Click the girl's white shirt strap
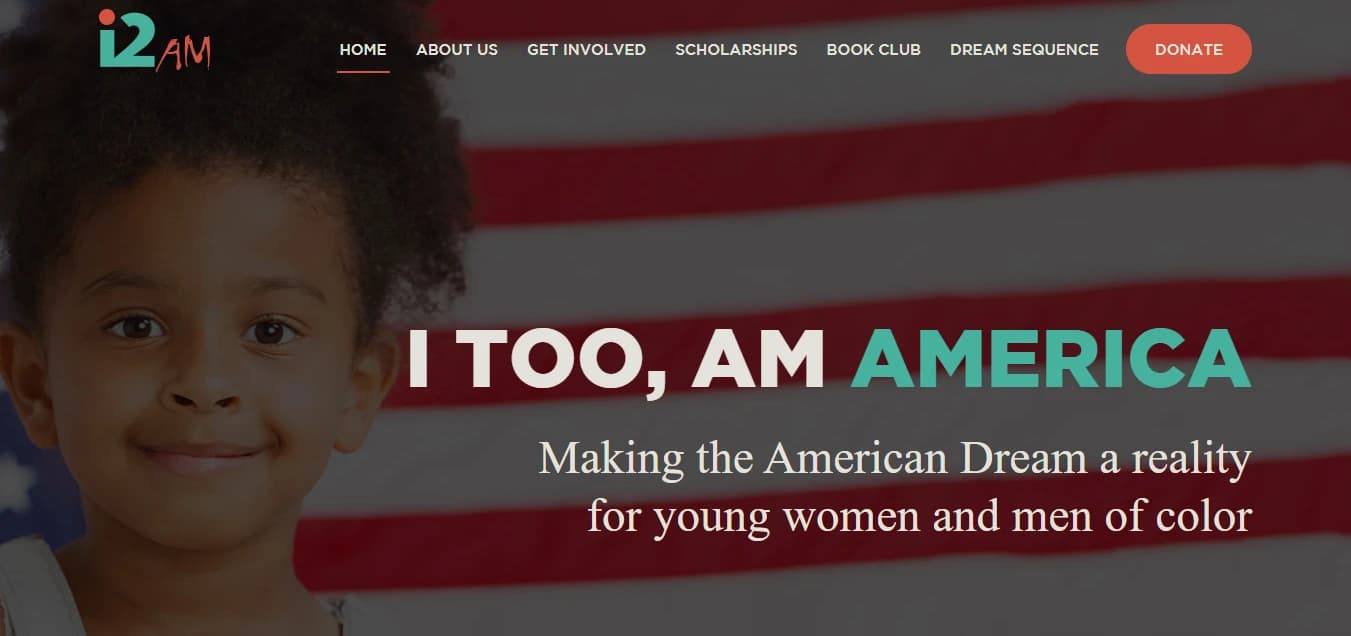 38,588
